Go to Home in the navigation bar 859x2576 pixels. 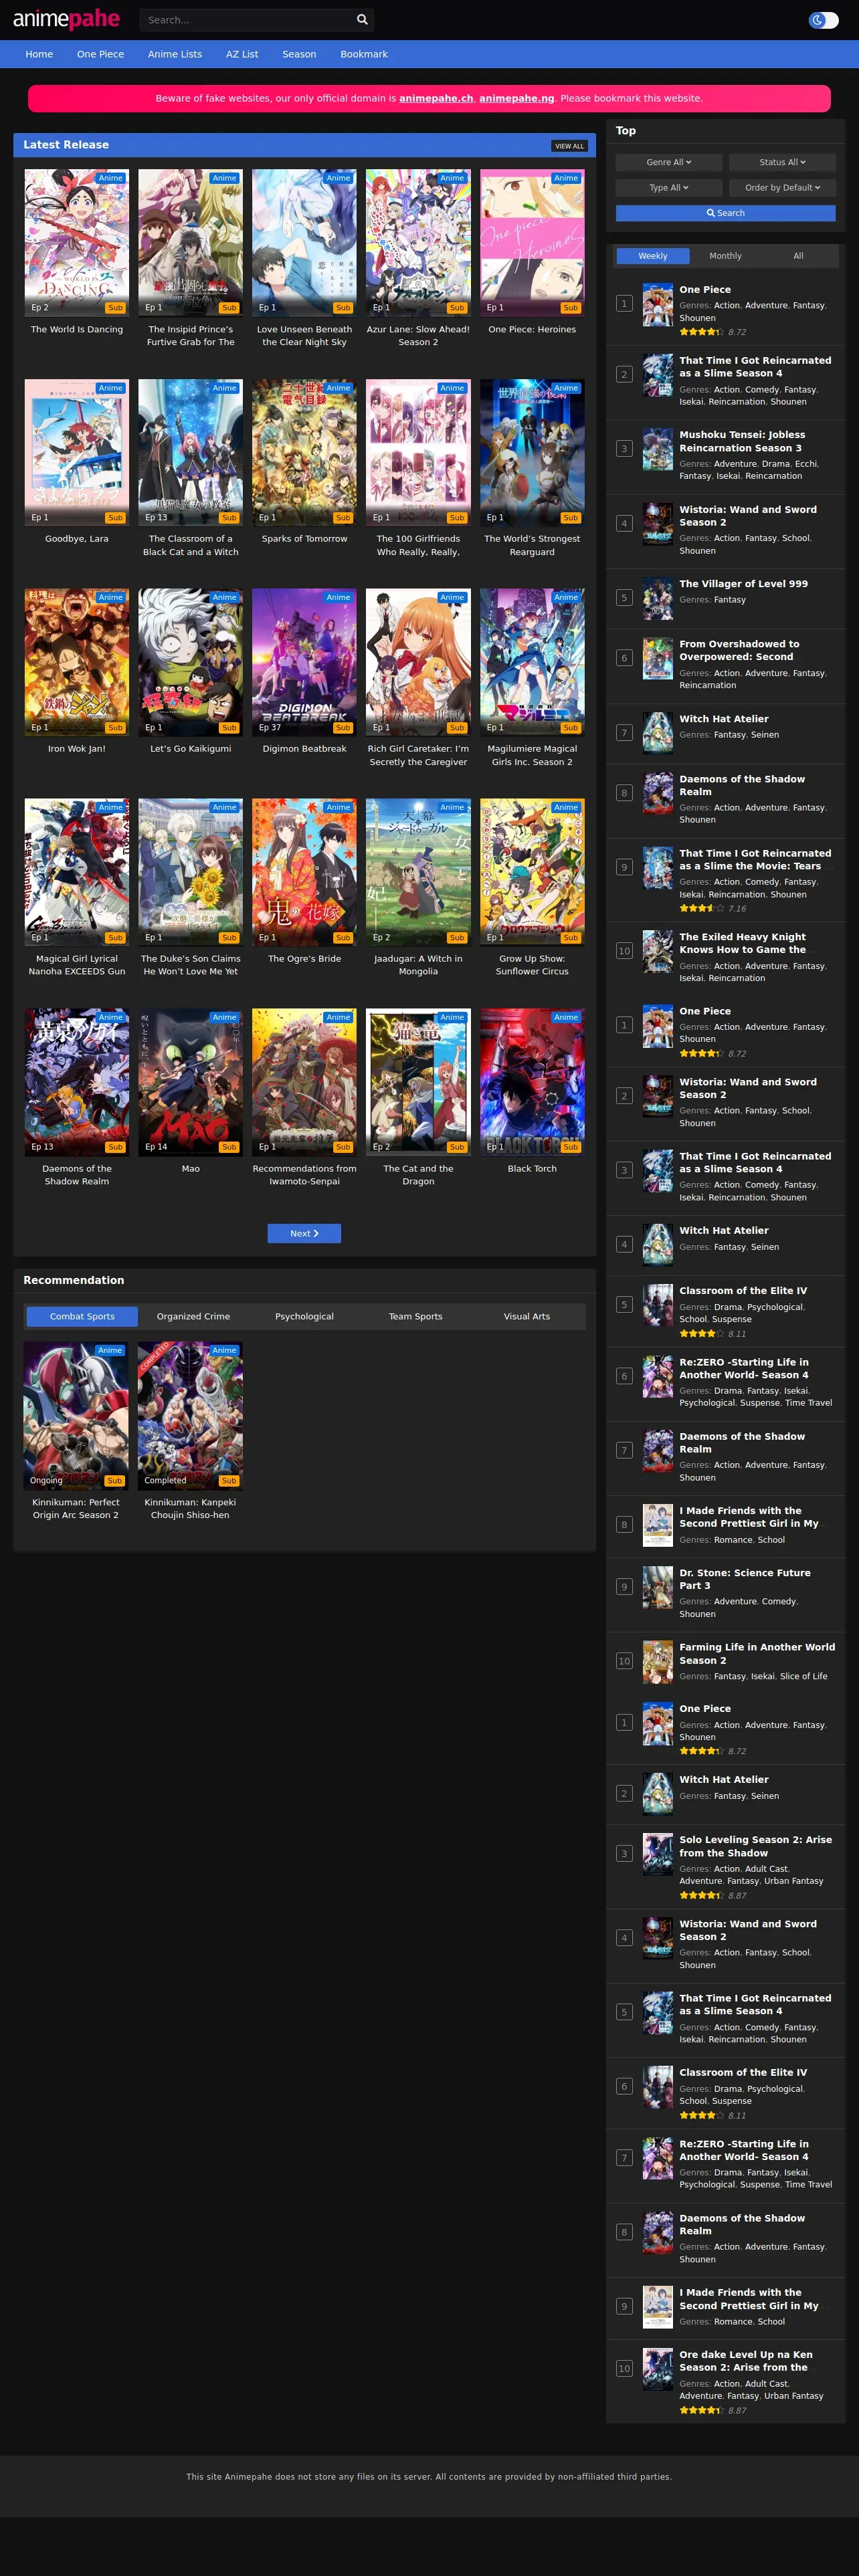click(39, 54)
